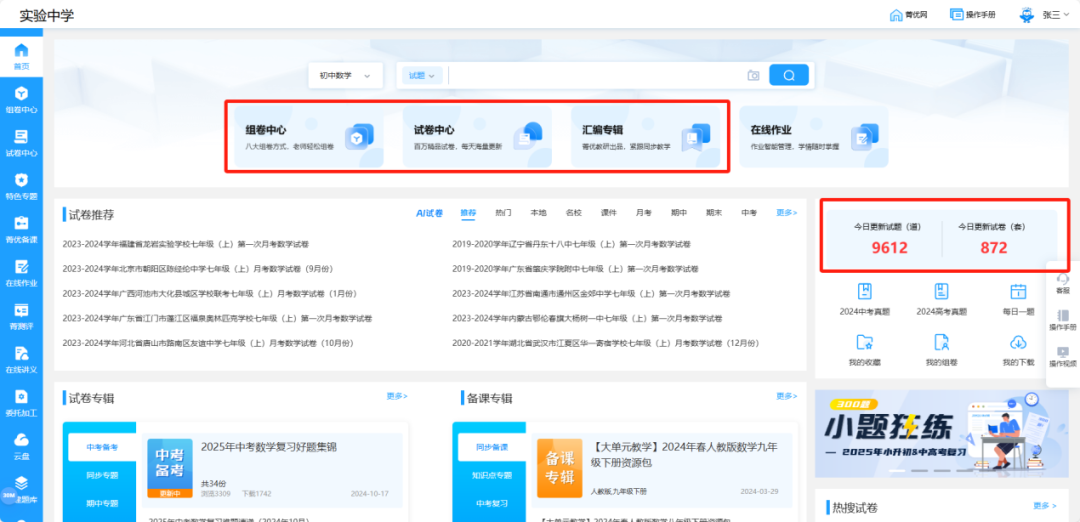
Task: Open the 试题 search type dropdown
Action: (422, 76)
